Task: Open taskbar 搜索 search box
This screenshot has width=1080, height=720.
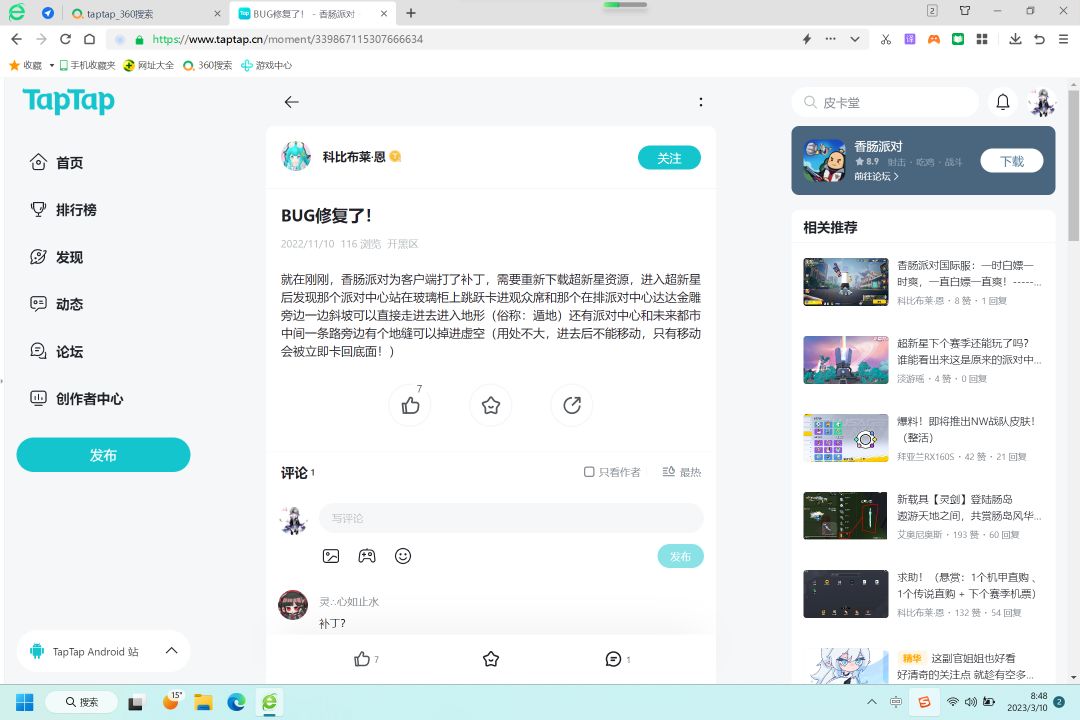Action: coord(81,702)
